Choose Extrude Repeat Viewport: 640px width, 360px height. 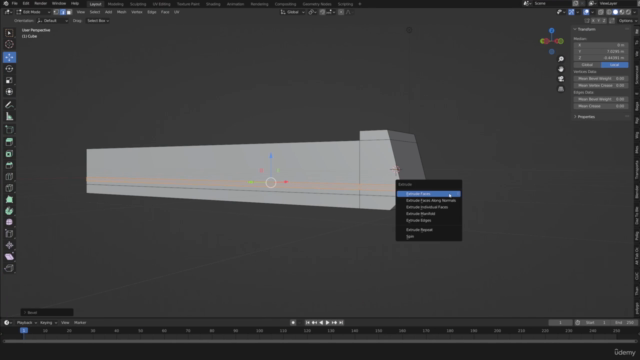pyautogui.click(x=429, y=230)
